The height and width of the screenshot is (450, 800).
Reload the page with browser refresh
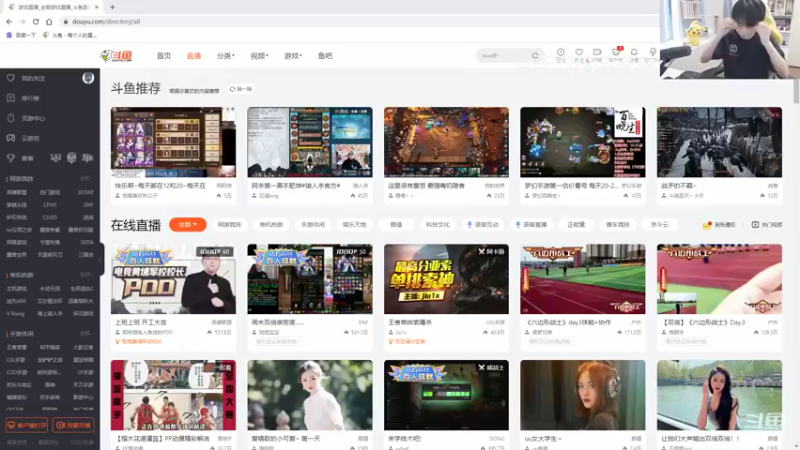tap(36, 21)
